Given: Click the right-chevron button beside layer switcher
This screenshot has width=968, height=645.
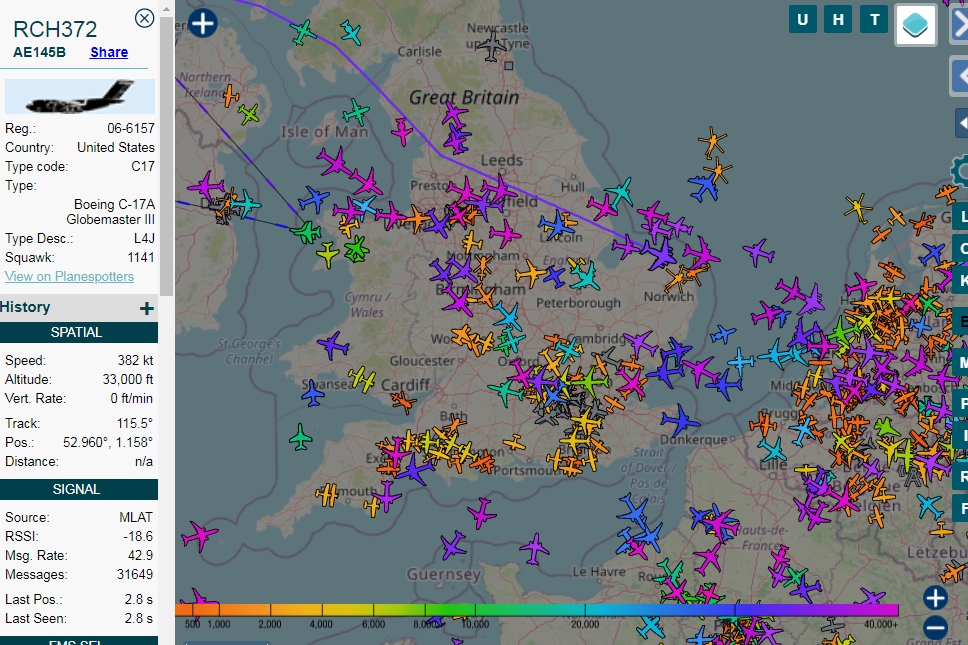Looking at the screenshot, I should 959,25.
